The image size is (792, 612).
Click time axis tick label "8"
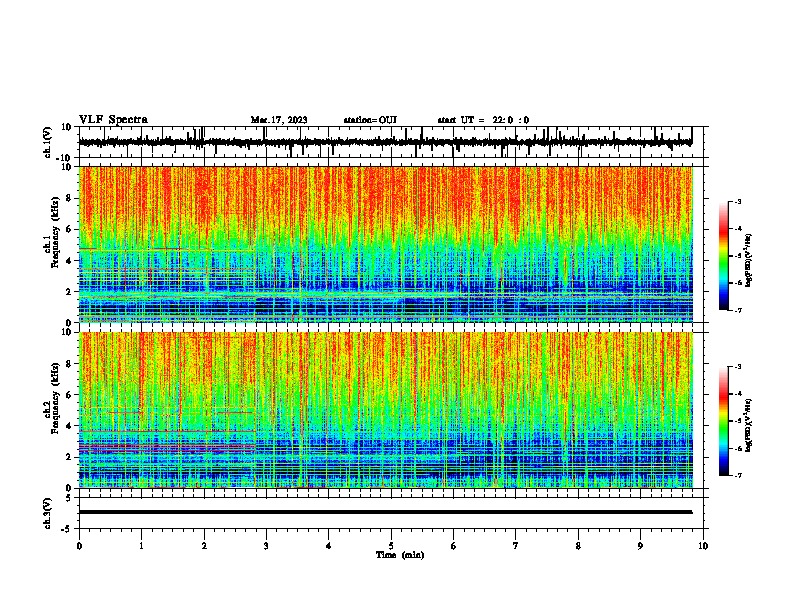578,546
